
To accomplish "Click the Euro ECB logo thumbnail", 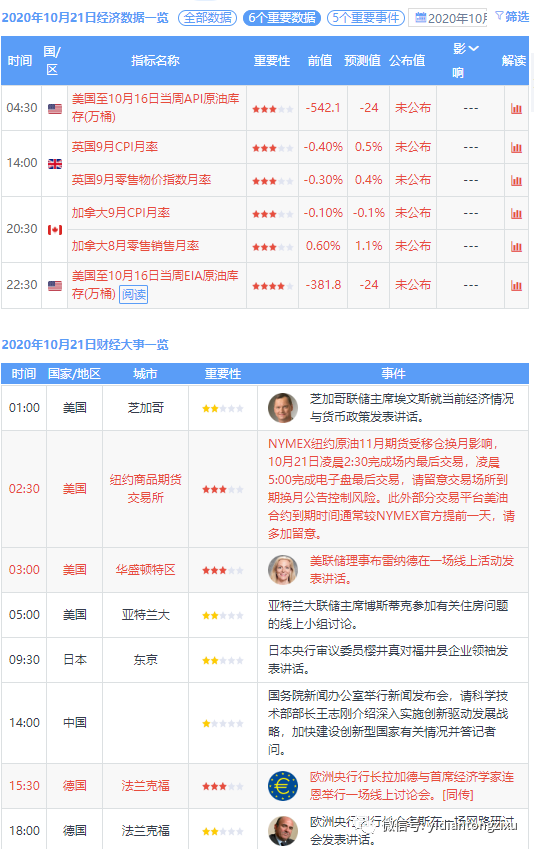I will tap(283, 786).
